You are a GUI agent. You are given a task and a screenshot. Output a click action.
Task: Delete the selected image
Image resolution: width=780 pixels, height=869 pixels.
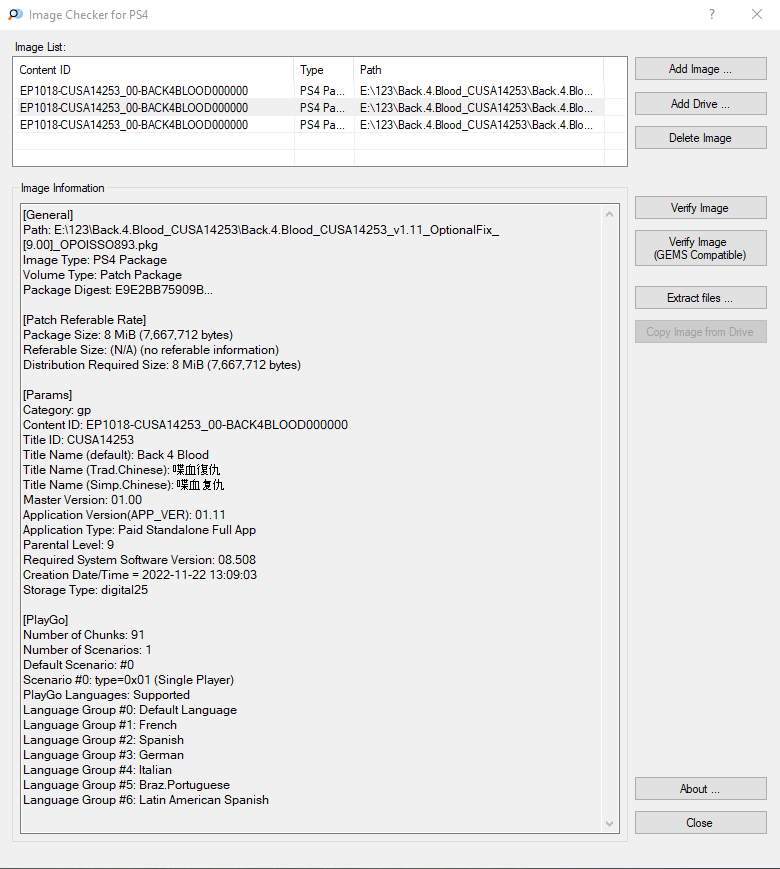701,138
